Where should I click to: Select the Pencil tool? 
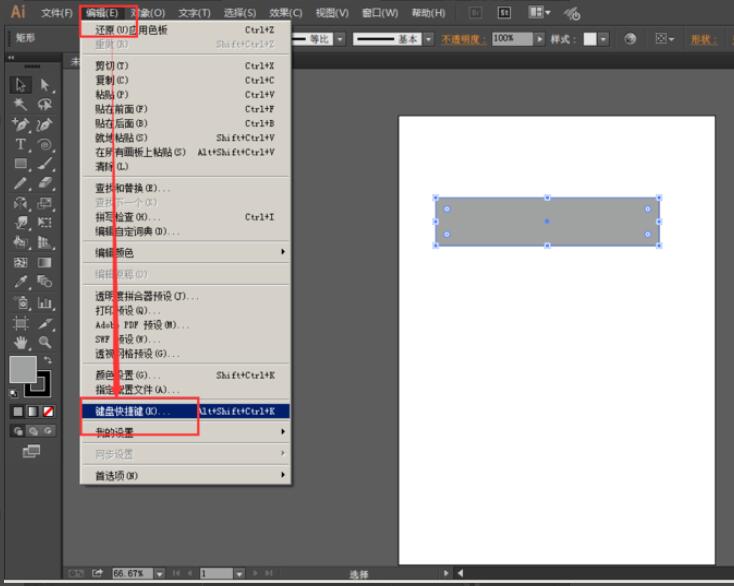pyautogui.click(x=20, y=183)
